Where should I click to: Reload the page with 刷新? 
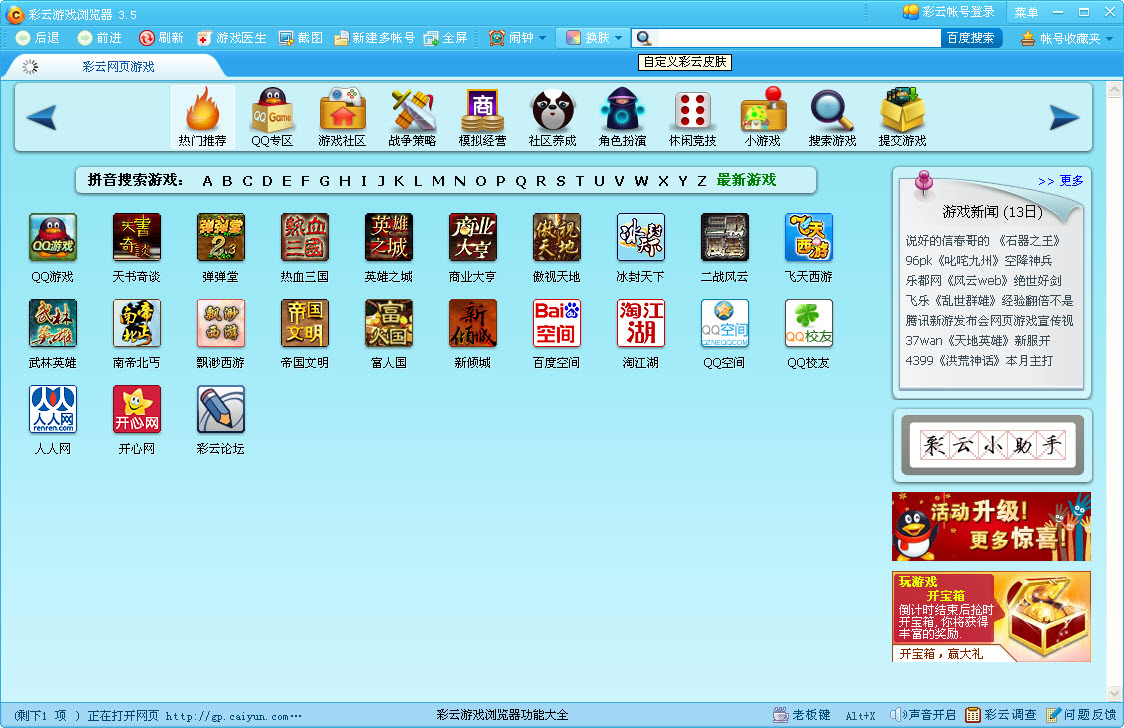(161, 38)
